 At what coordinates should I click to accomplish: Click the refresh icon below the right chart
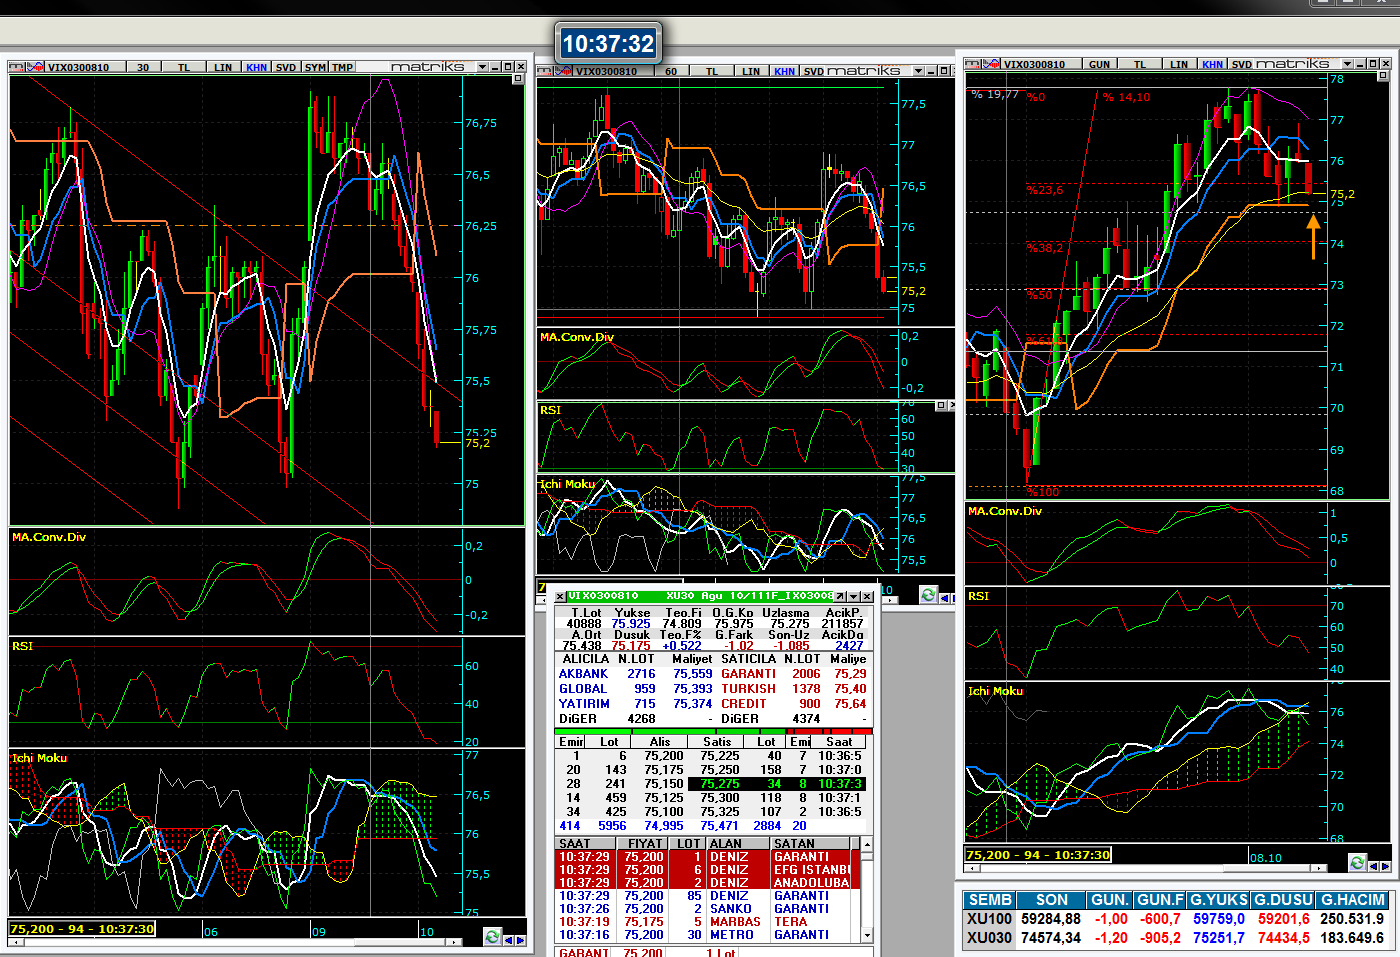1357,862
